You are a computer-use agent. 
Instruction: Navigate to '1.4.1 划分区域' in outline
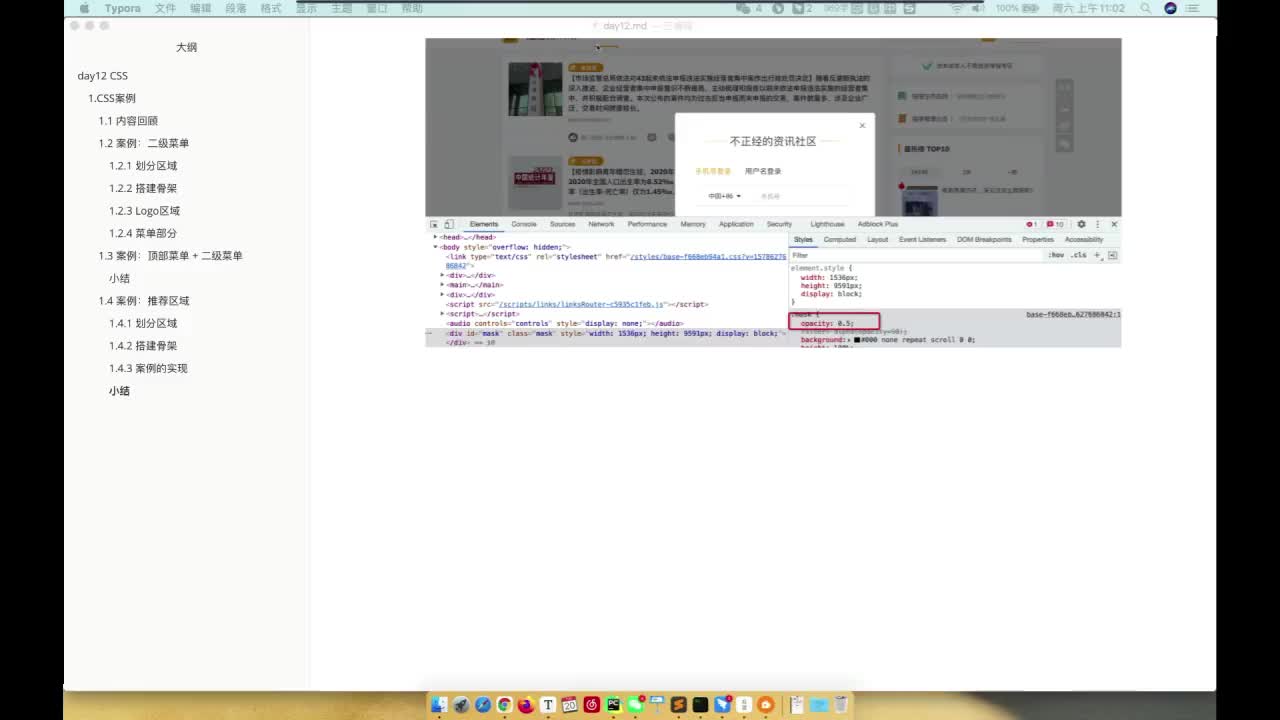pyautogui.click(x=143, y=323)
